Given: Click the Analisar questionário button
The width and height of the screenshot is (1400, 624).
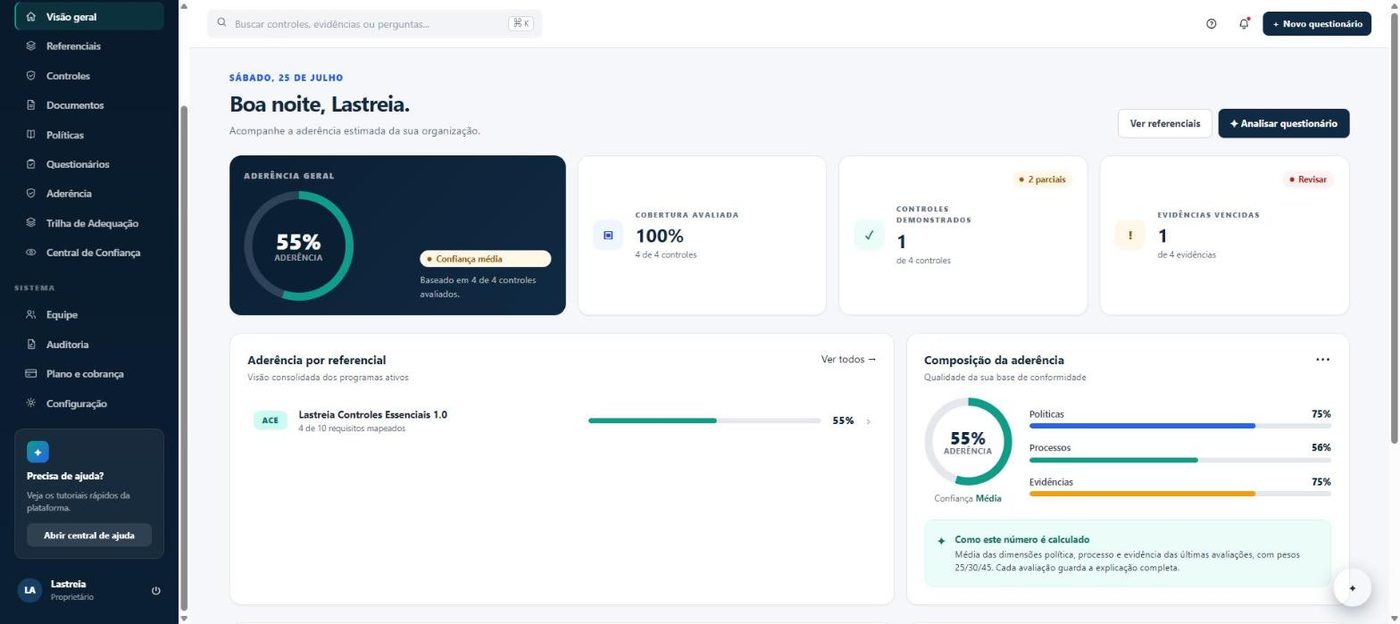Looking at the screenshot, I should (x=1284, y=123).
